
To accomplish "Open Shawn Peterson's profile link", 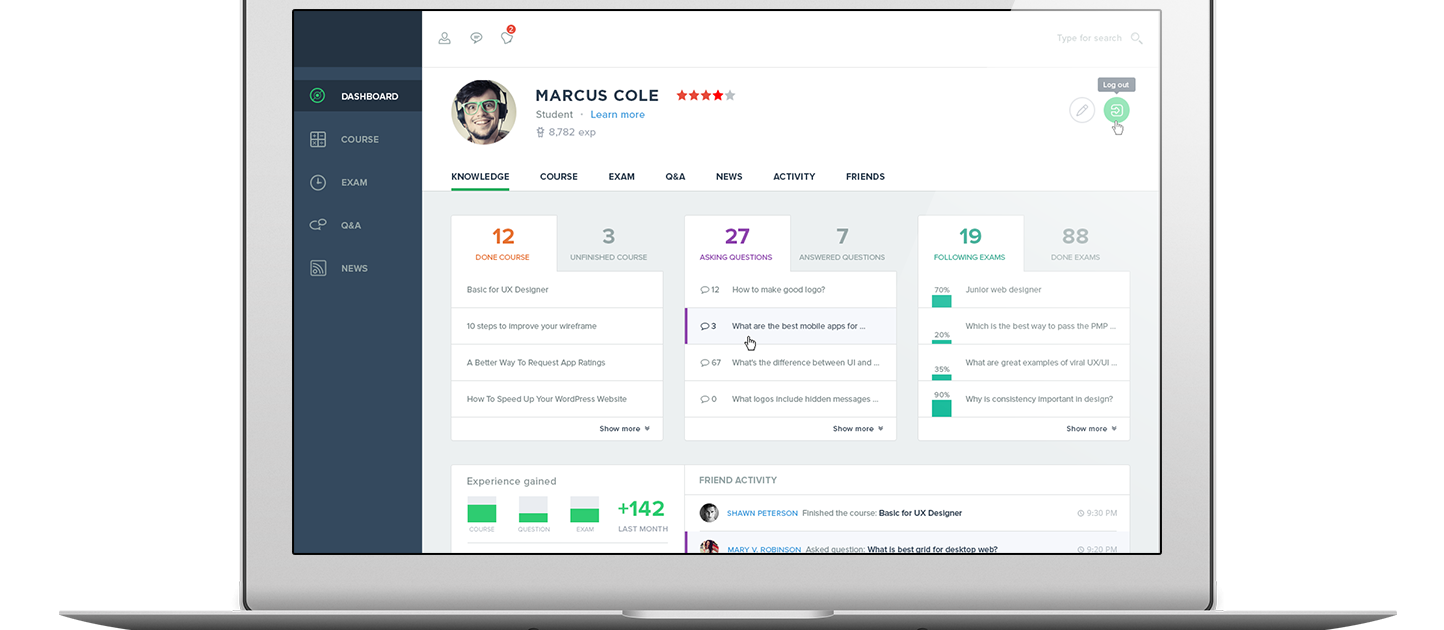I will (762, 513).
